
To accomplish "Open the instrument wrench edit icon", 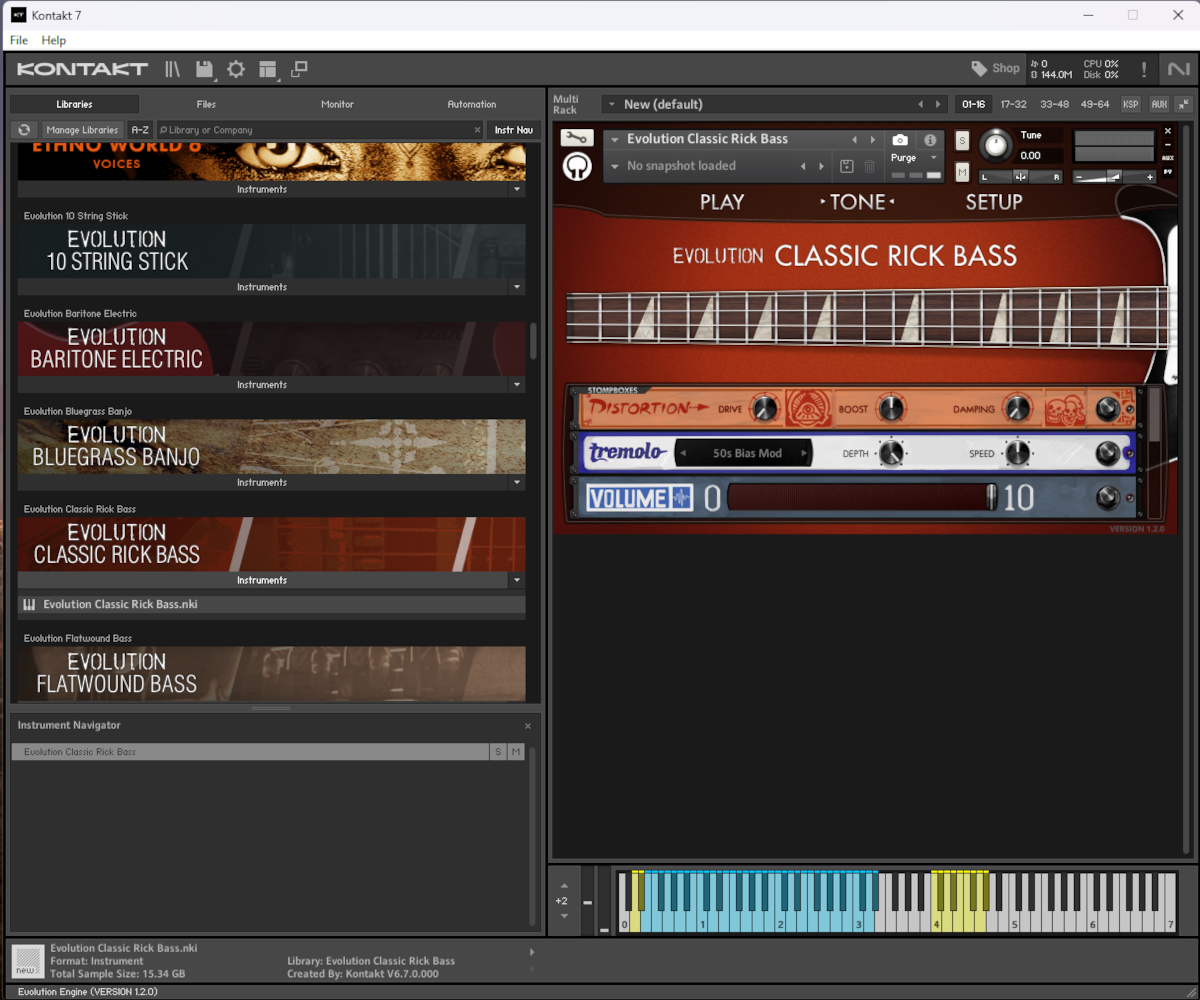I will click(577, 138).
